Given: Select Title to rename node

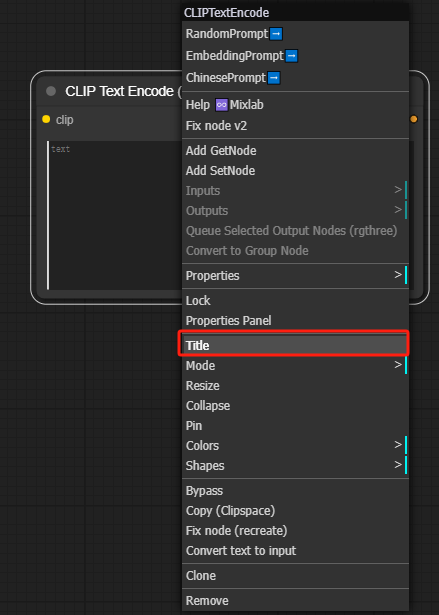Looking at the screenshot, I should [295, 346].
